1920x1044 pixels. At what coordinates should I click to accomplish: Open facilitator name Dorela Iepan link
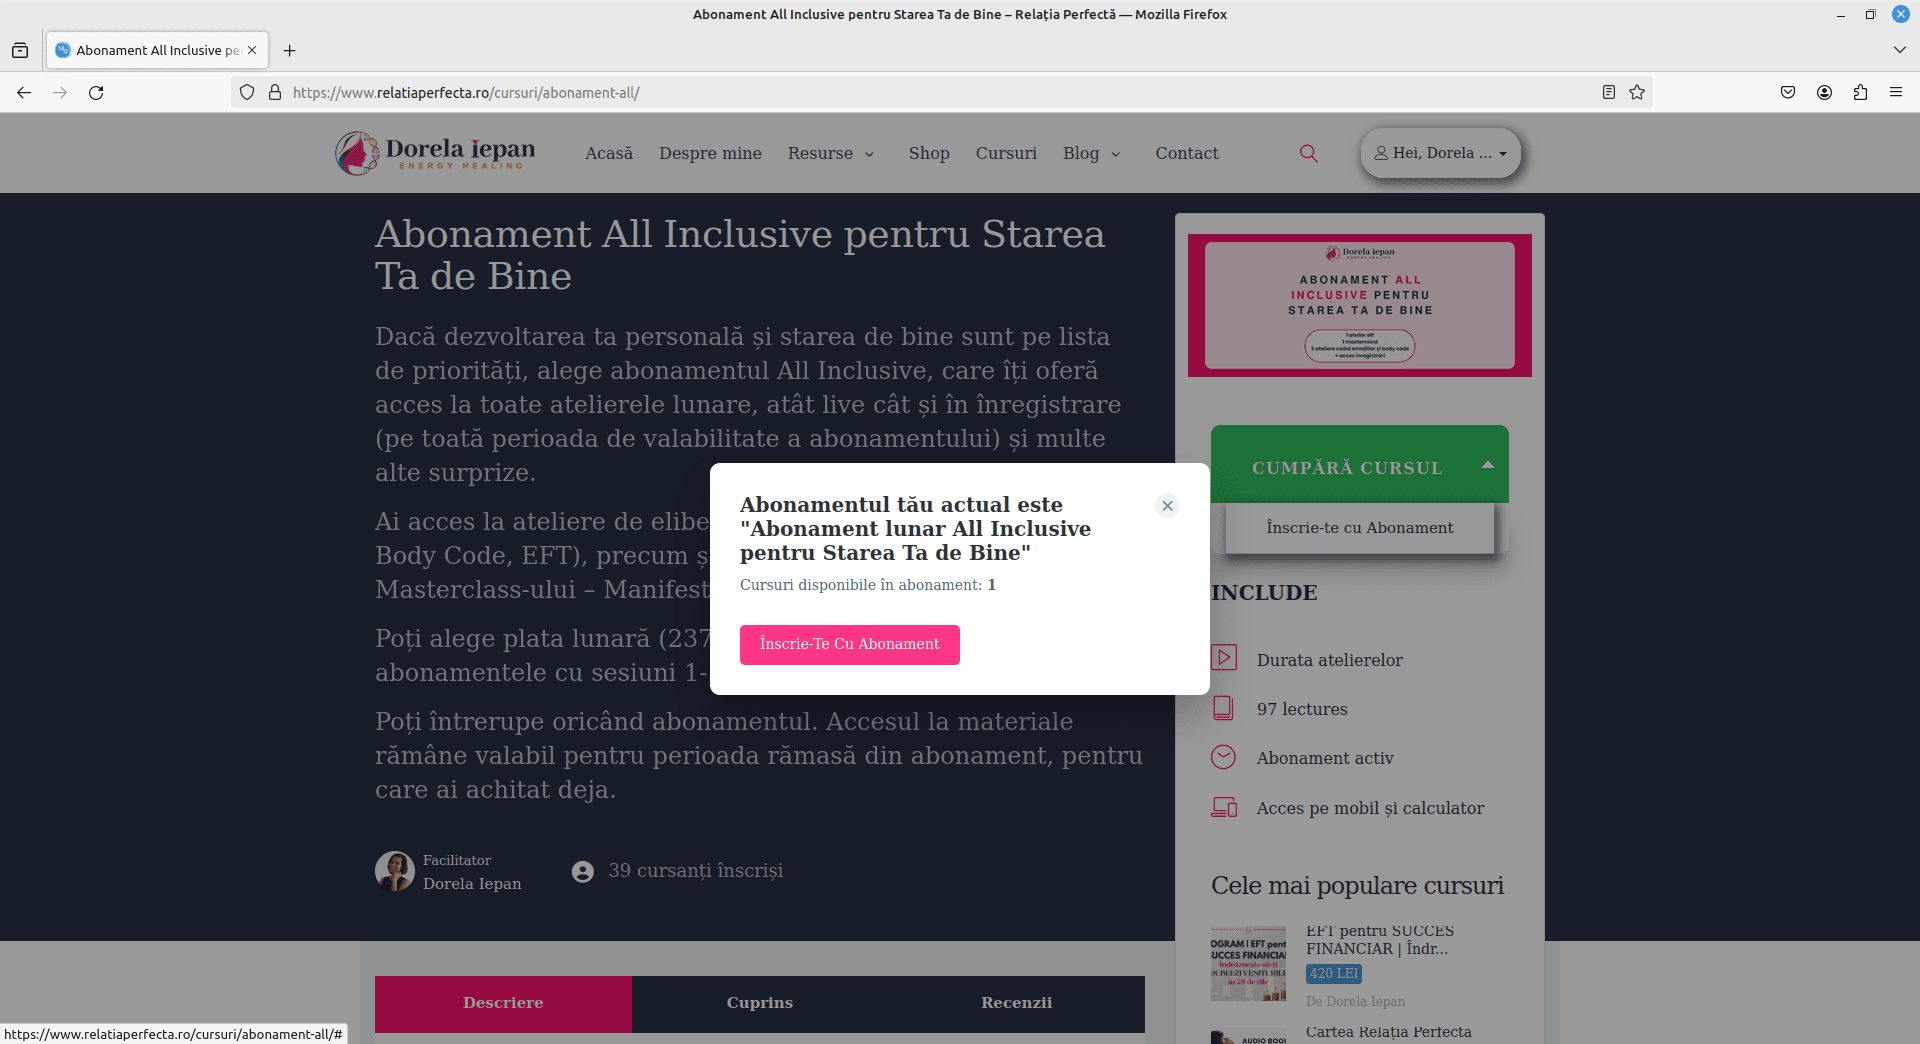coord(472,884)
